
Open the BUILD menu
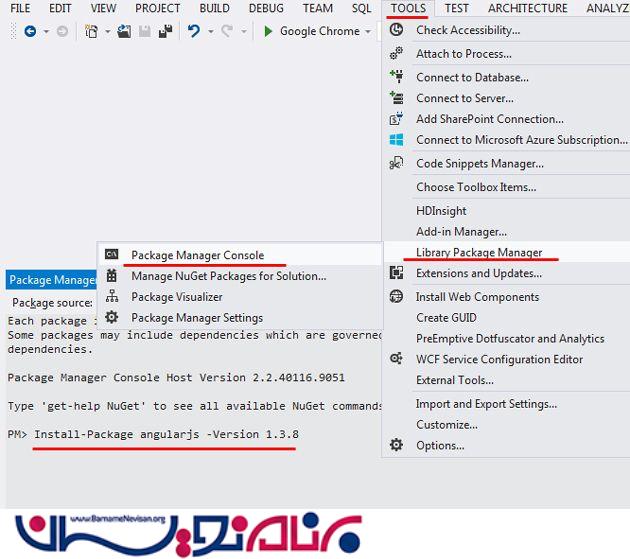coord(214,8)
